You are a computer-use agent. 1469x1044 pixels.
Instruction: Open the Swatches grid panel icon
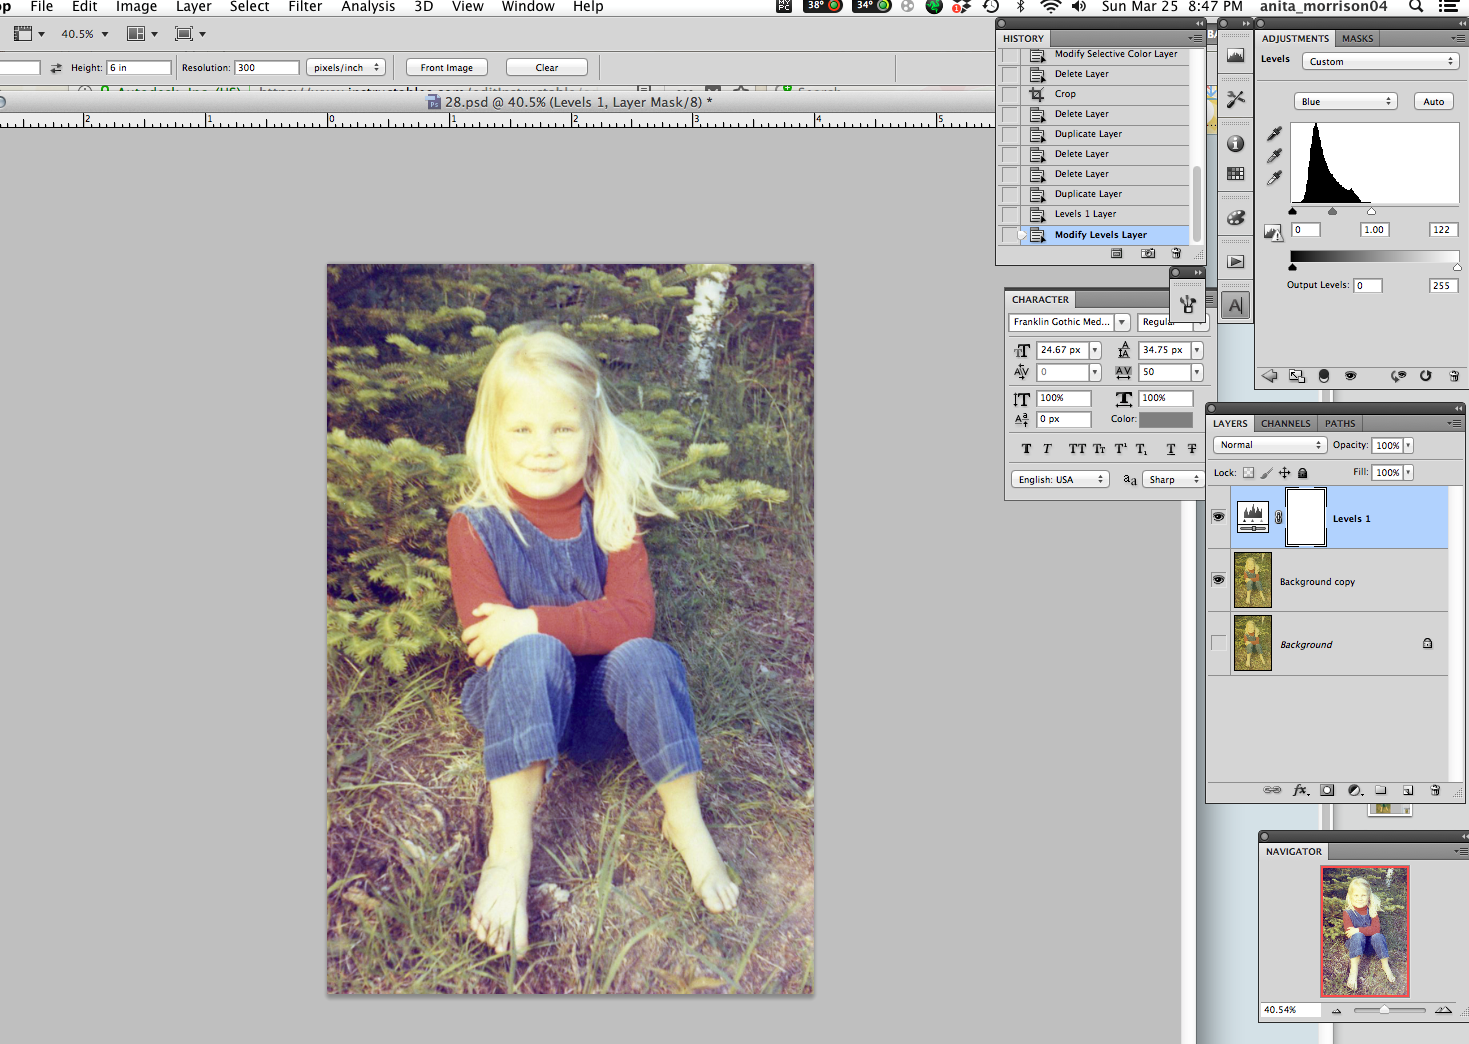[x=1236, y=174]
